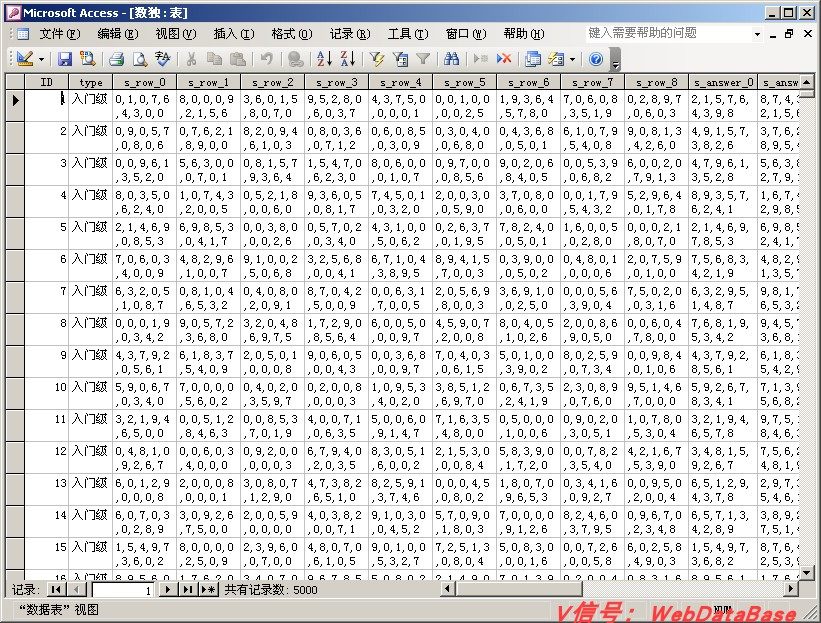Click the new record navigation button
821x623 pixels.
[208, 589]
